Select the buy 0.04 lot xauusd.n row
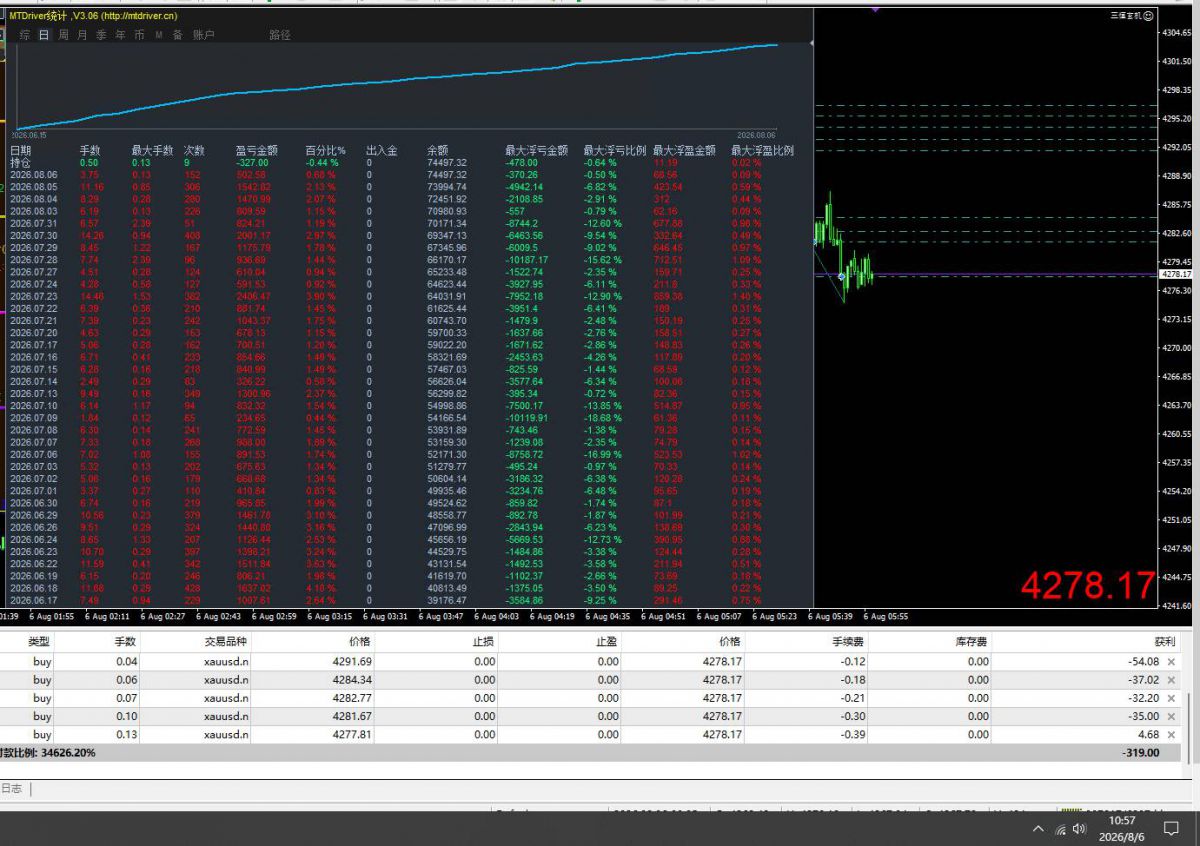1200x846 pixels. coord(590,662)
